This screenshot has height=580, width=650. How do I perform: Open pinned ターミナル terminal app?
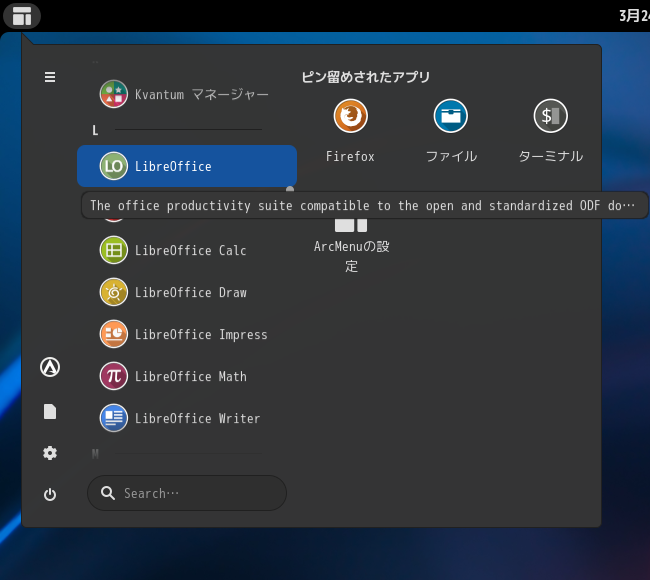(551, 131)
